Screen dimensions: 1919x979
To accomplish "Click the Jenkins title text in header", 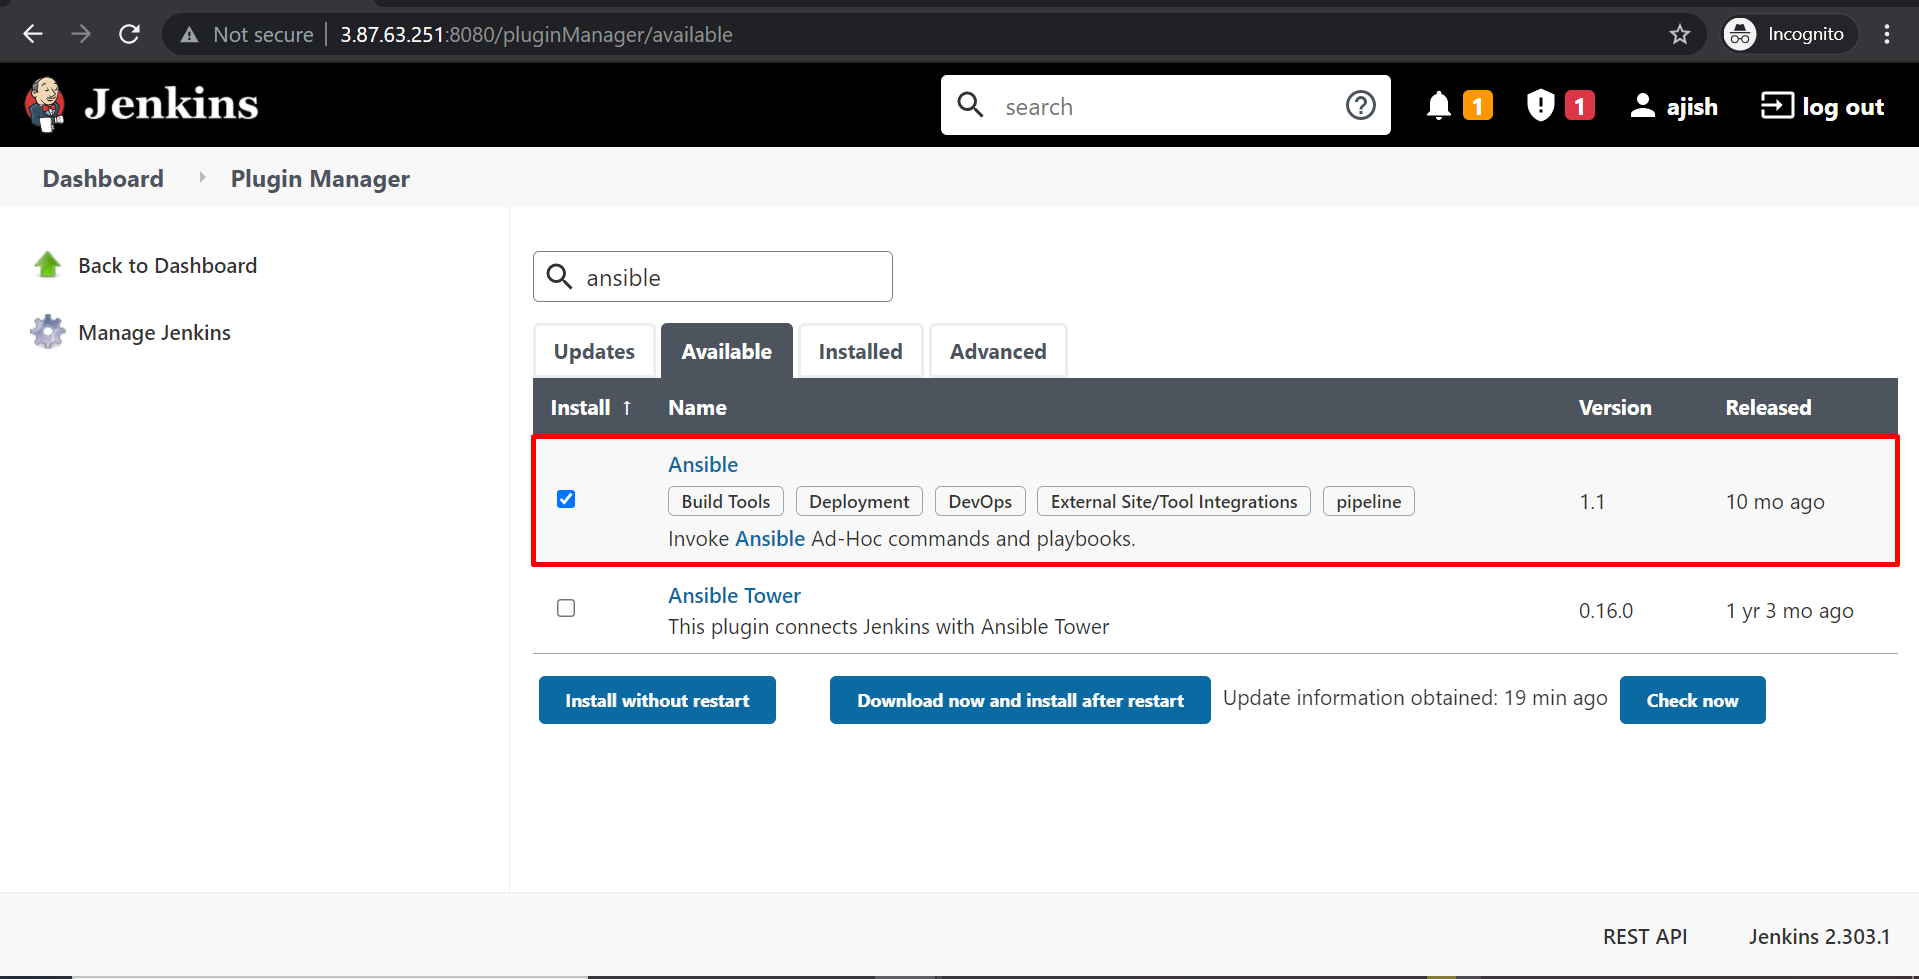I will pyautogui.click(x=171, y=104).
